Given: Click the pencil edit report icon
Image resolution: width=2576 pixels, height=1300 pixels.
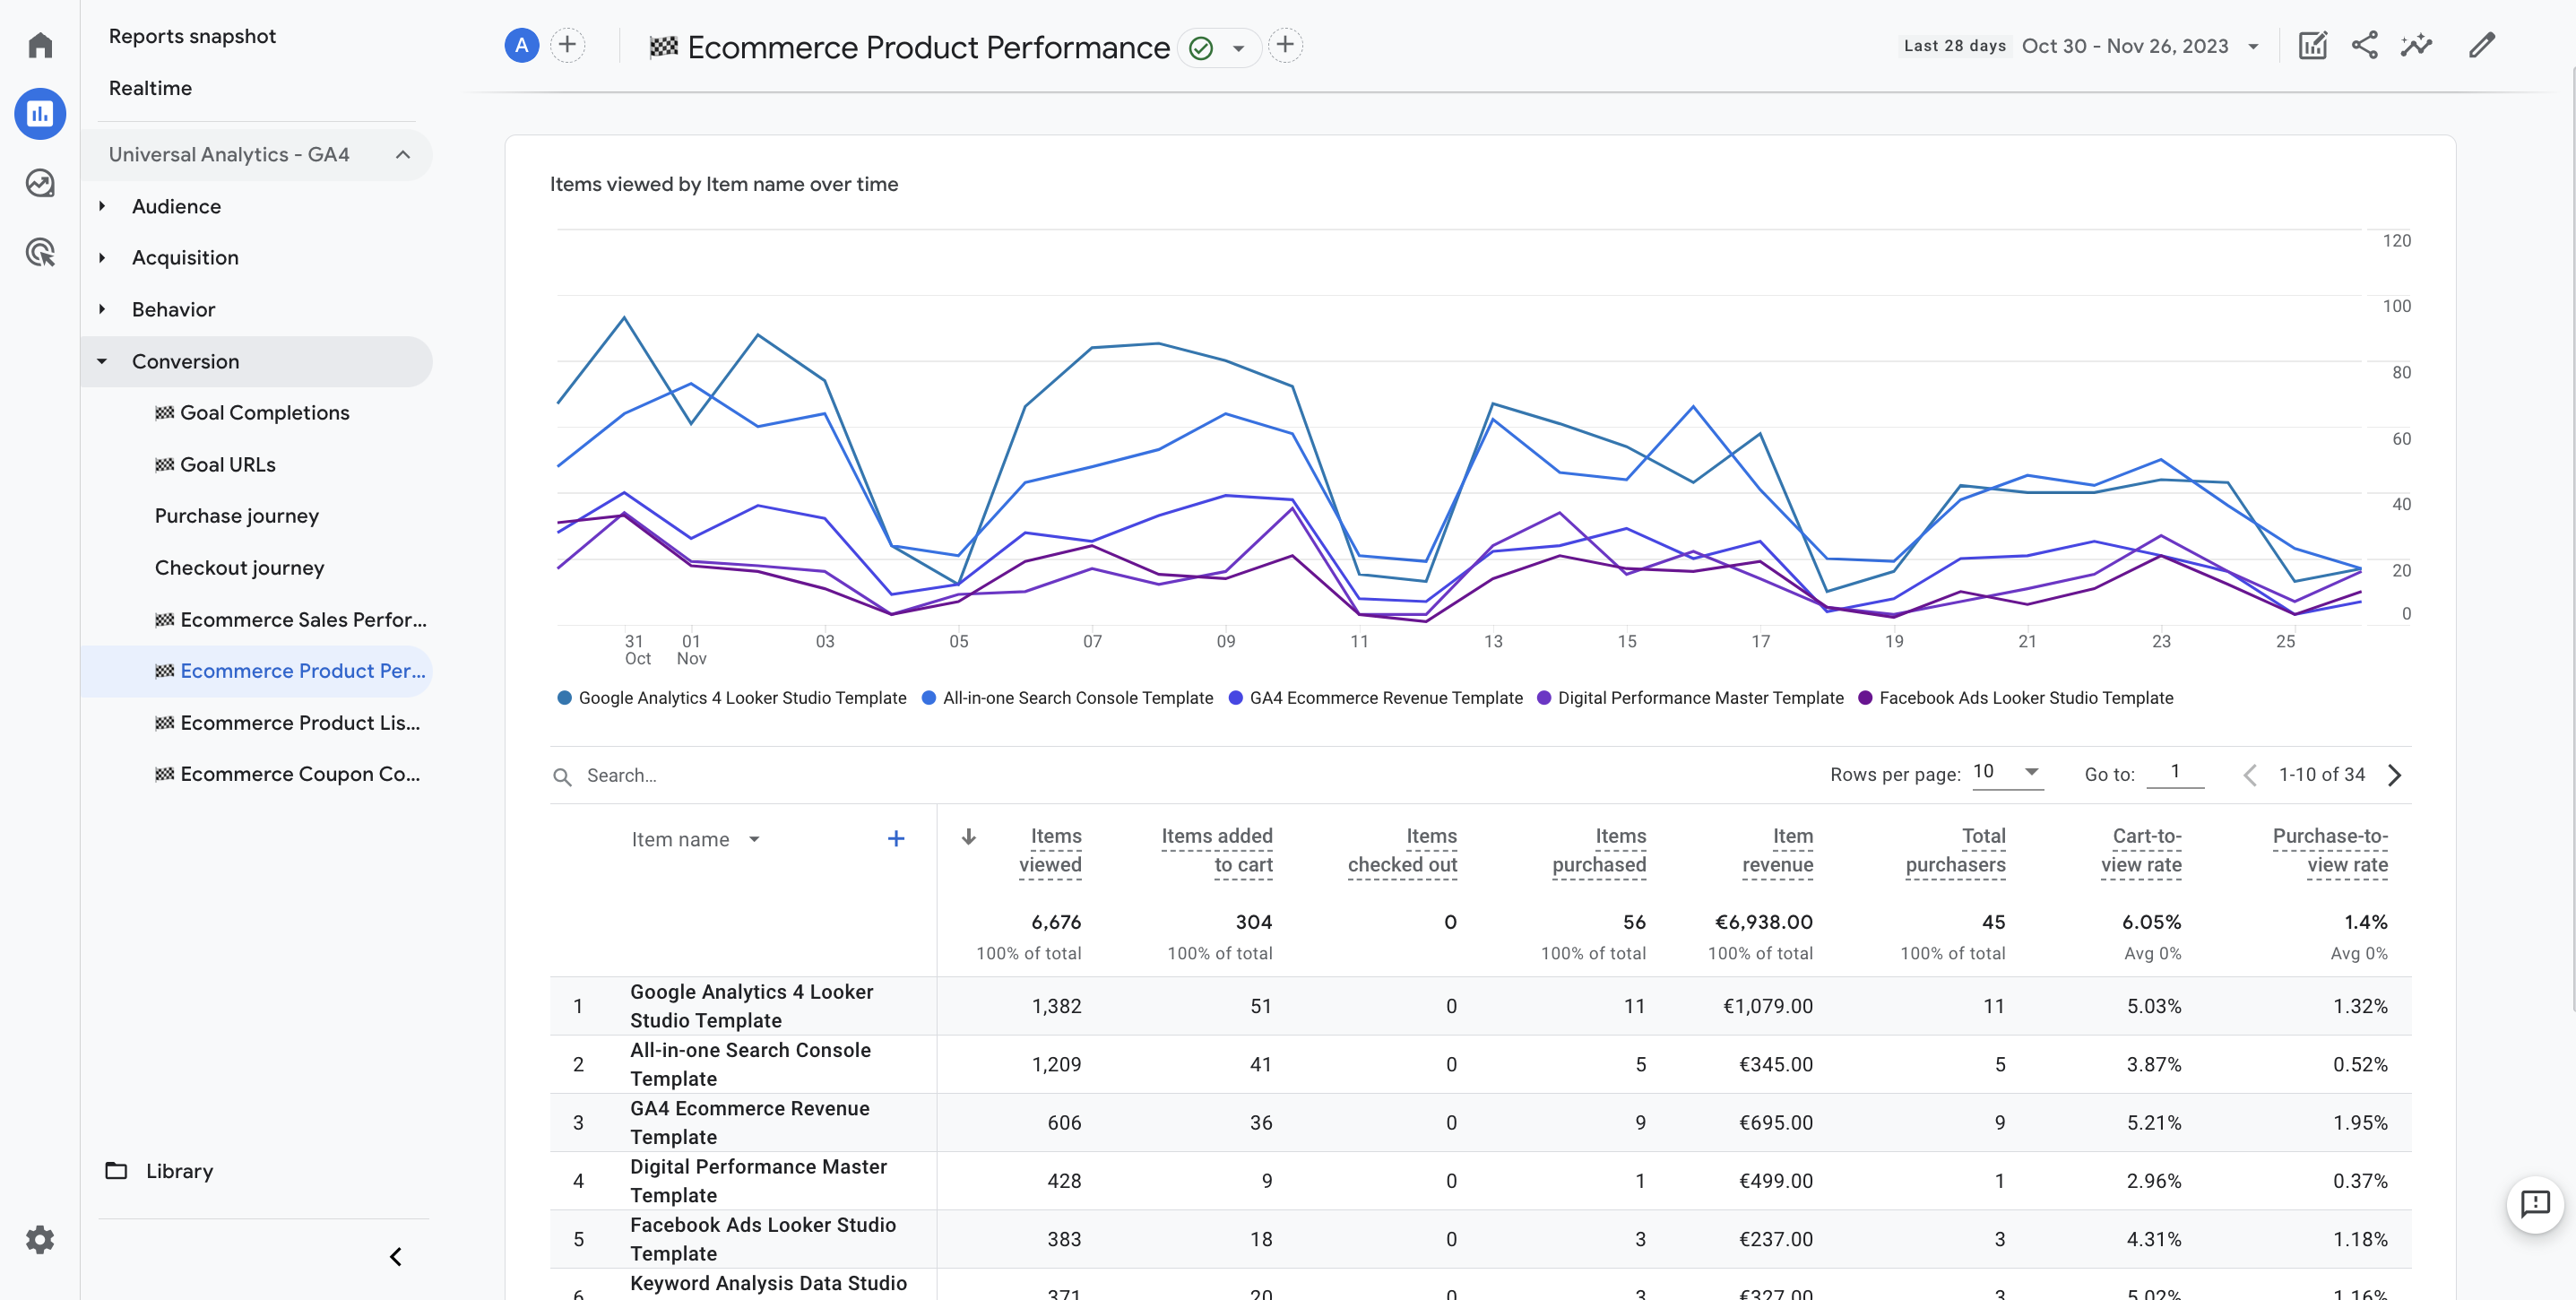Looking at the screenshot, I should [2482, 45].
